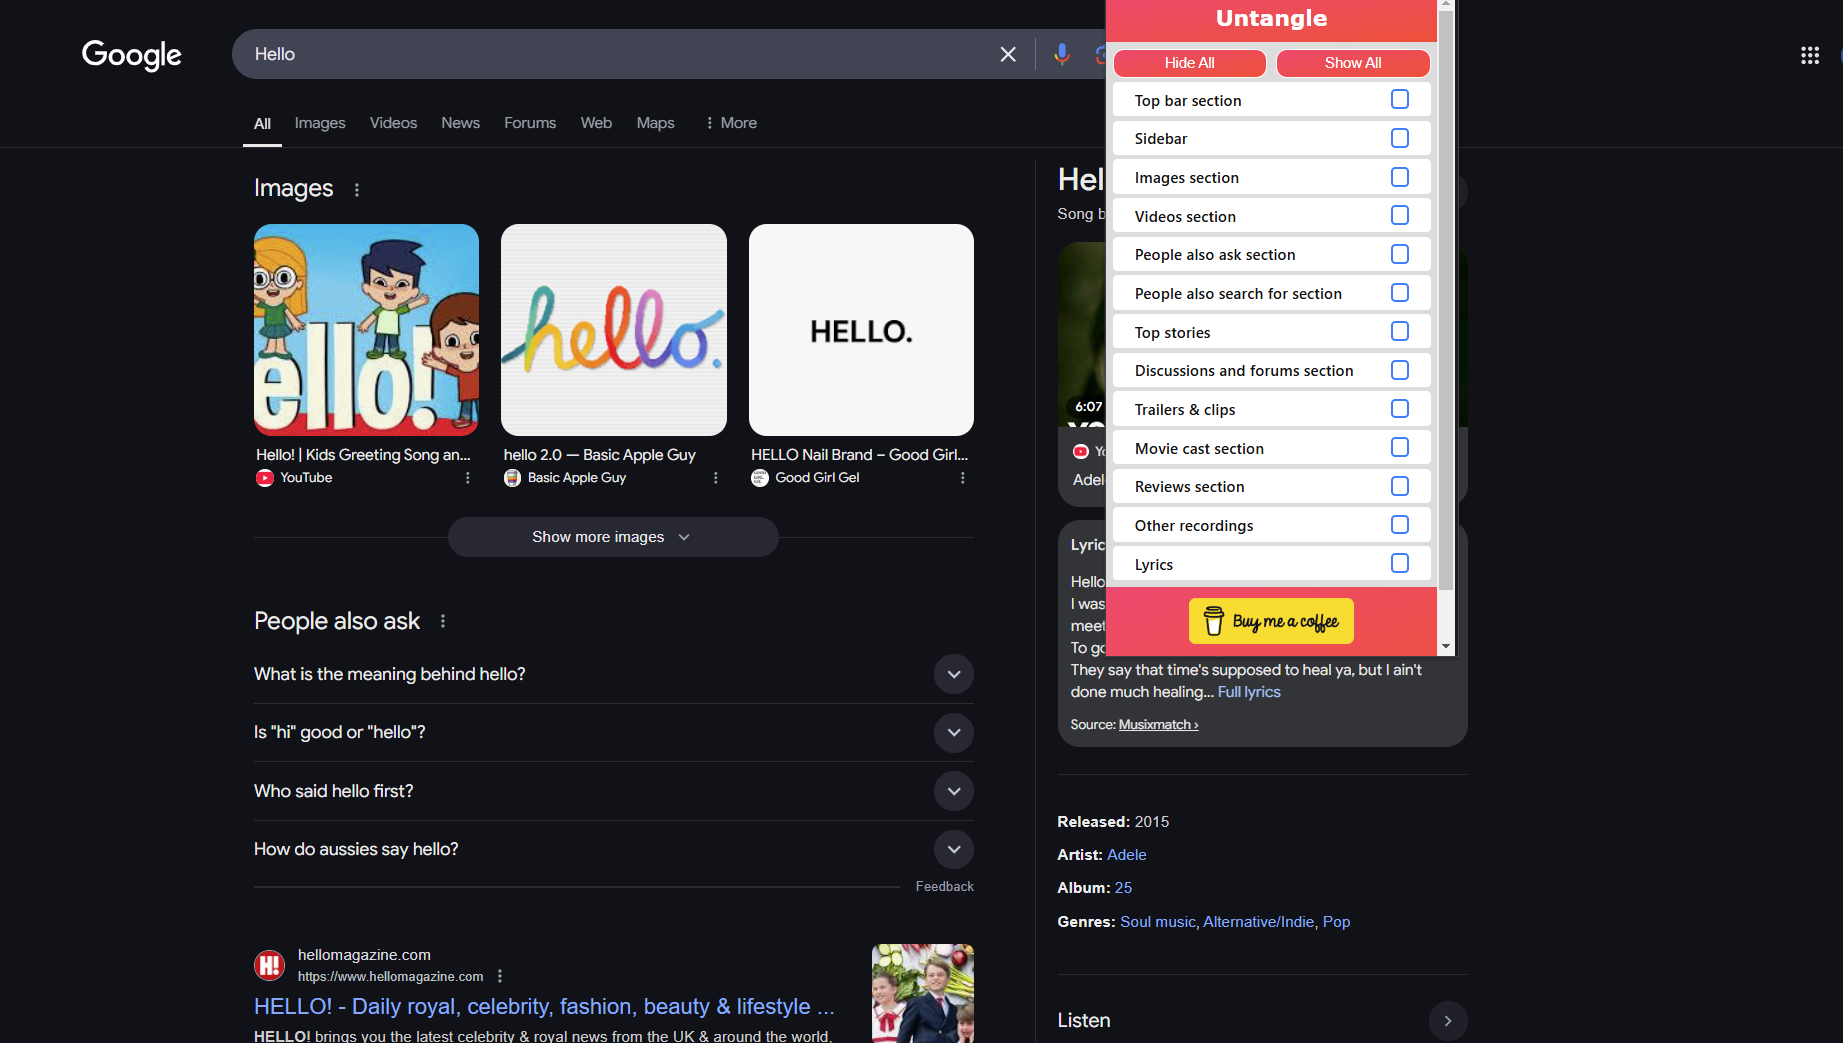Click the Buy me a coffee cup icon

click(x=1213, y=621)
